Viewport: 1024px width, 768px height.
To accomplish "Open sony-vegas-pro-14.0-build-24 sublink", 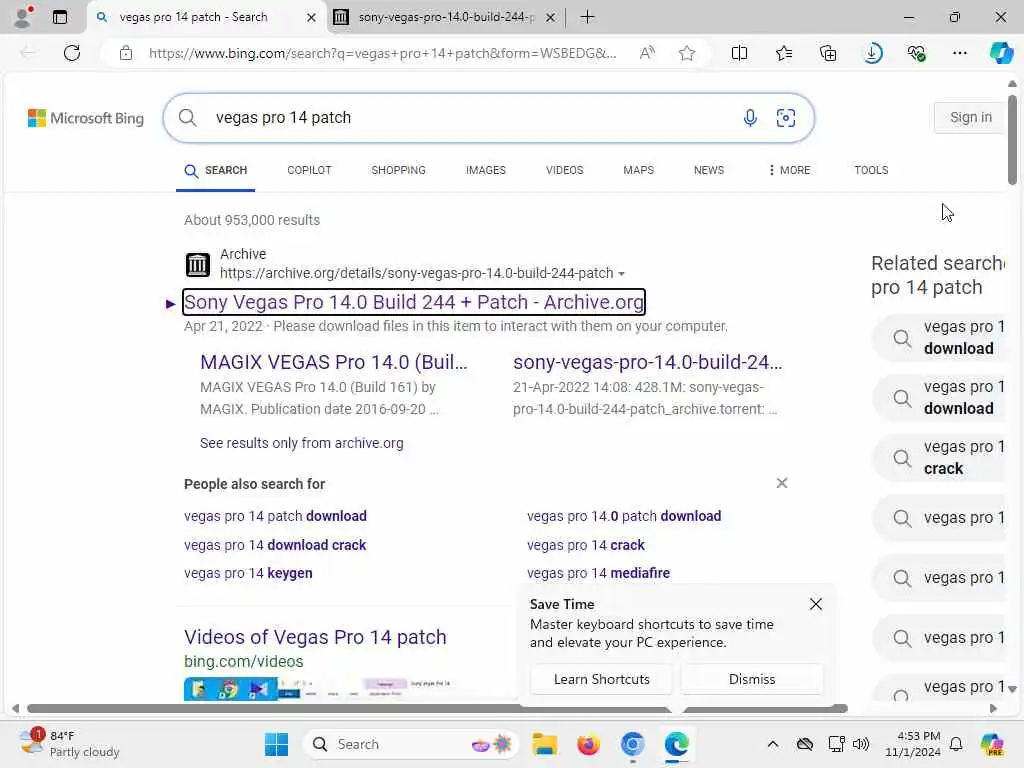I will point(647,362).
